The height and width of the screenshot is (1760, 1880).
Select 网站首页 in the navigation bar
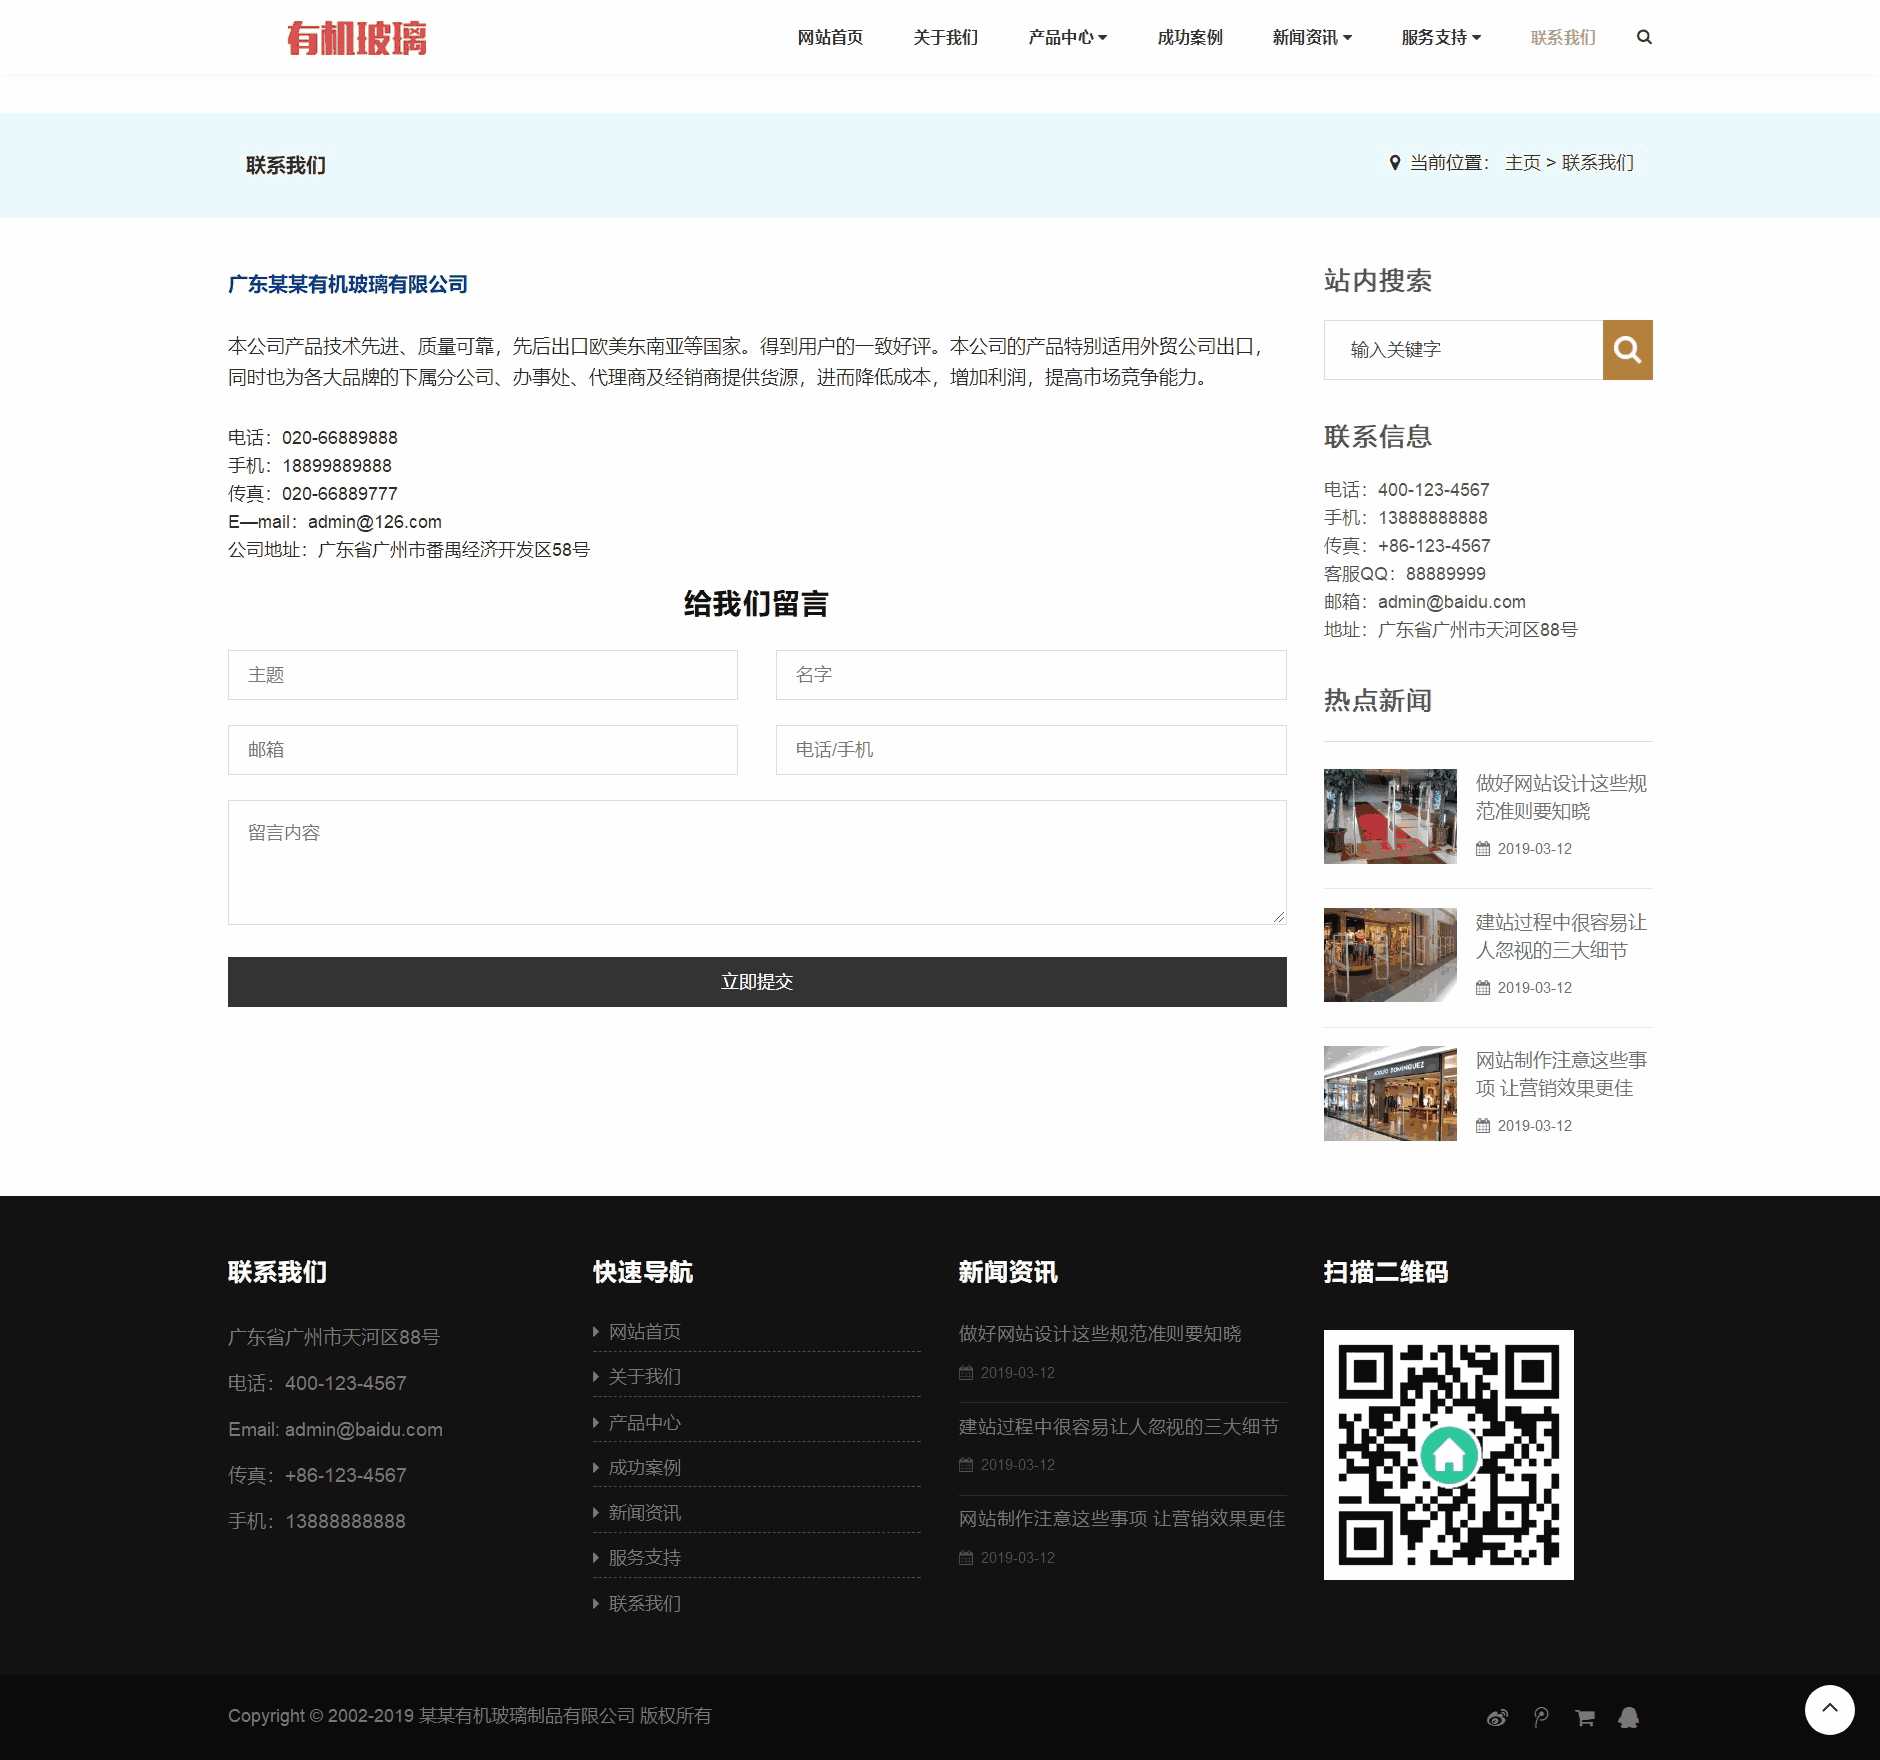830,37
